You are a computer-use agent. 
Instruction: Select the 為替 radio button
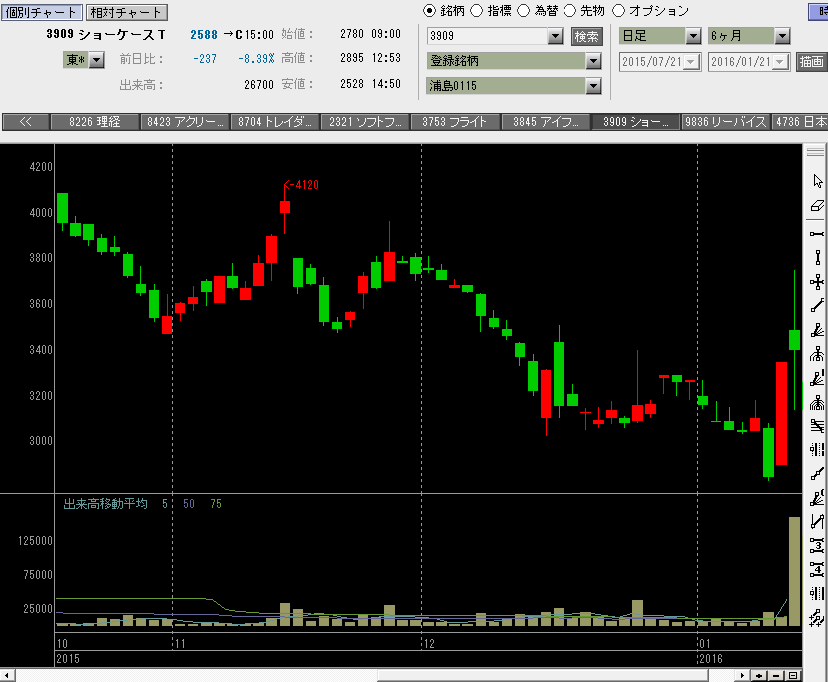(523, 11)
